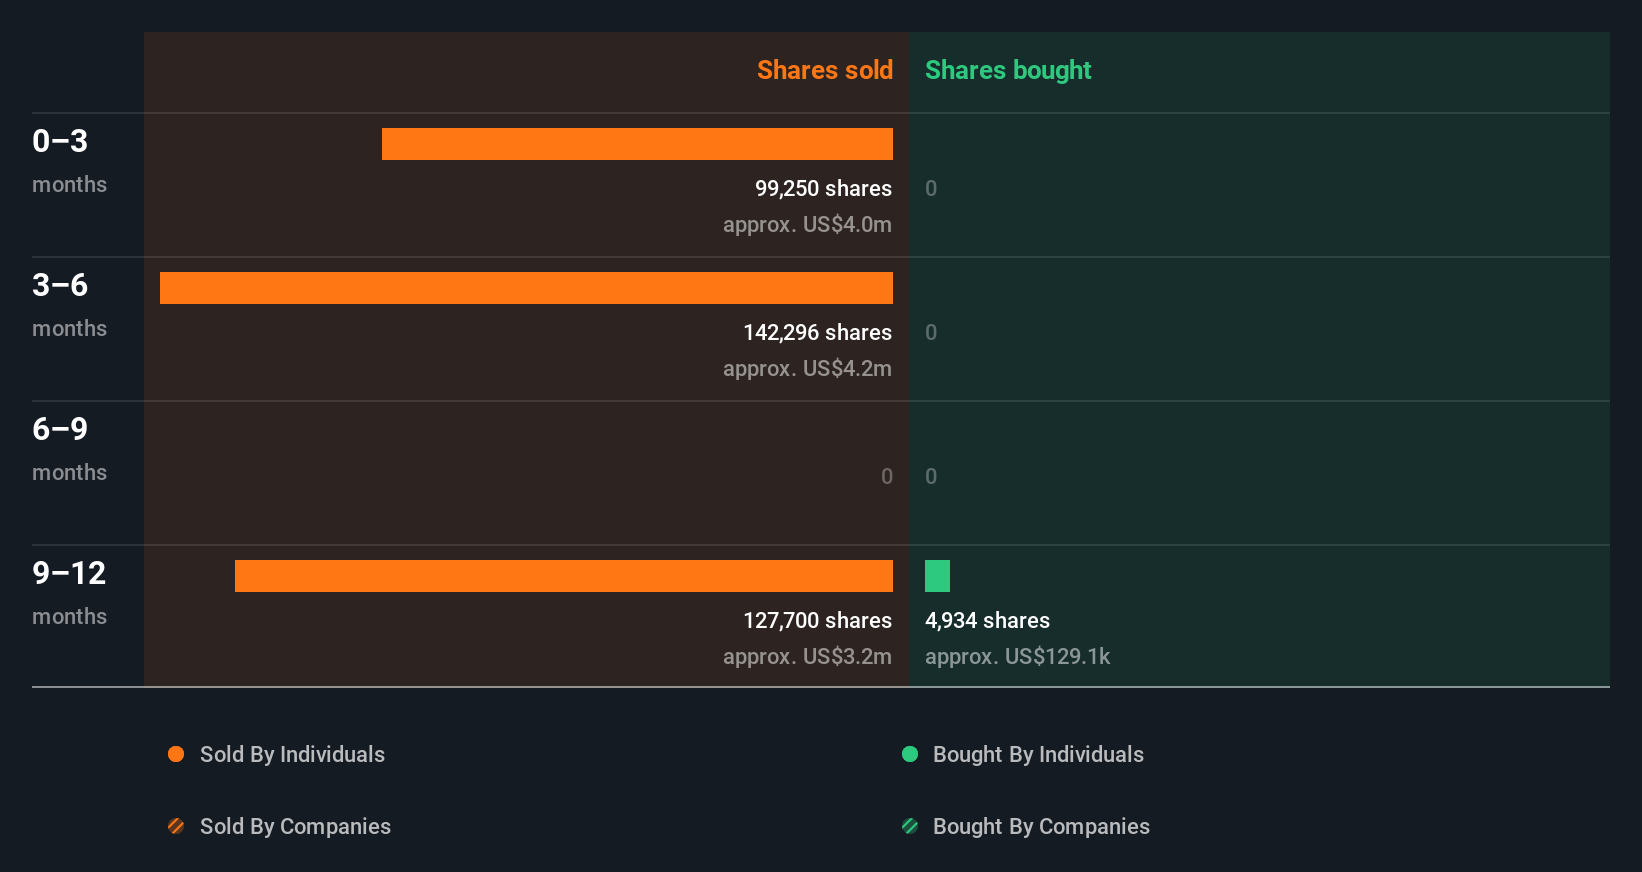This screenshot has height=872, width=1642.
Task: Toggle the Bought By Individuals legend label
Action: pyautogui.click(x=1038, y=754)
